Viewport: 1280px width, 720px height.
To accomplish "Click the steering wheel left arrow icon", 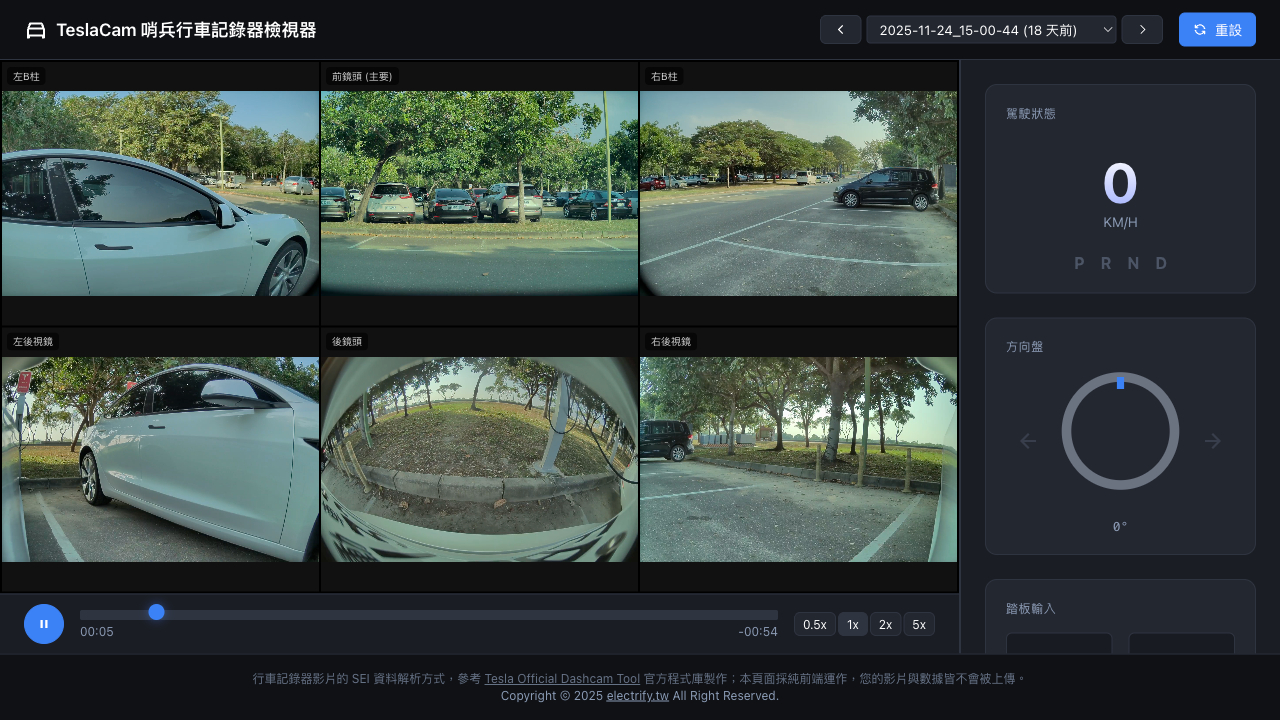I will pos(1028,441).
